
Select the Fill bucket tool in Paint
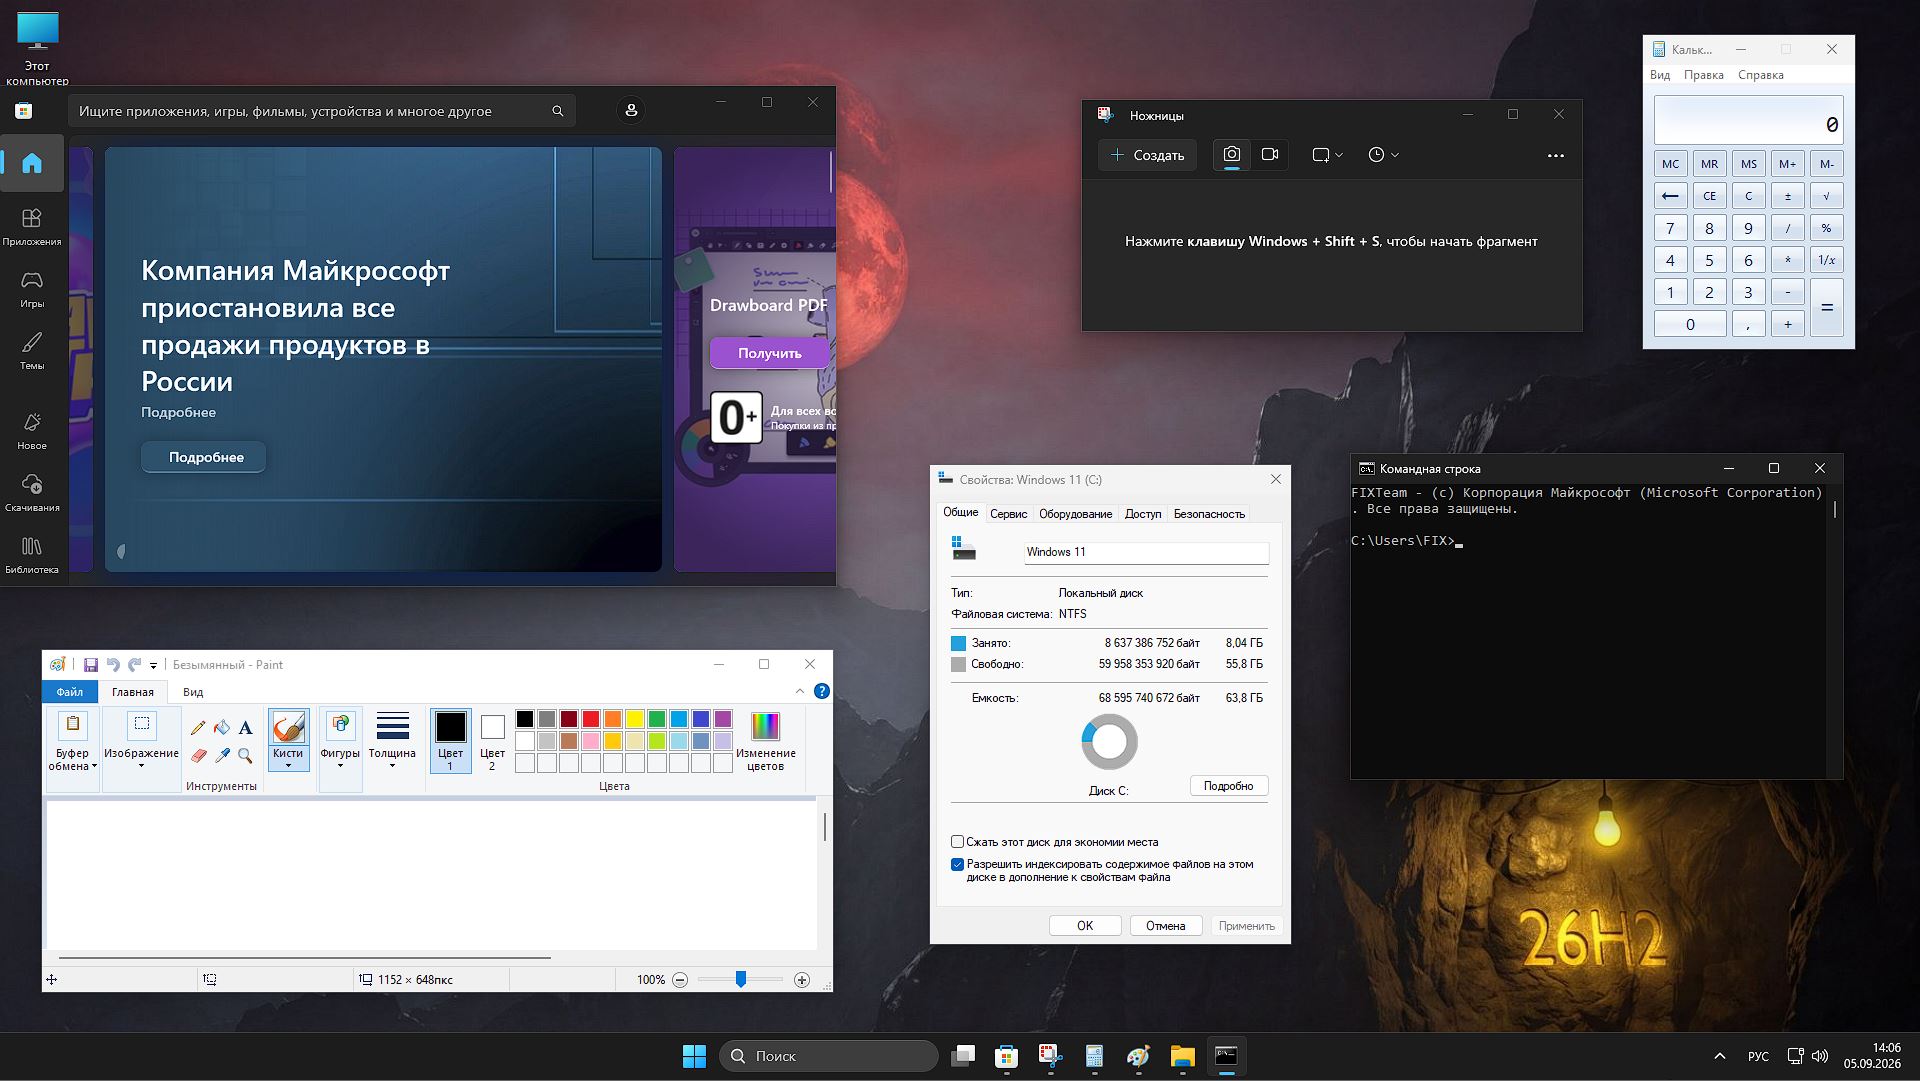click(x=222, y=728)
